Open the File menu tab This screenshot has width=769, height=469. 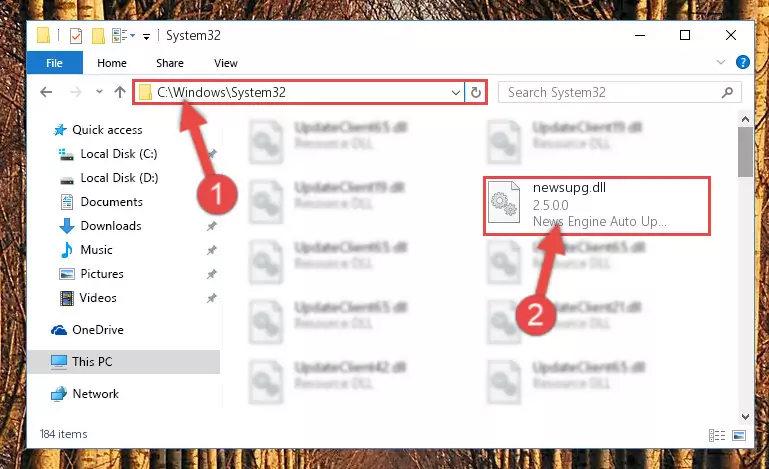[54, 63]
